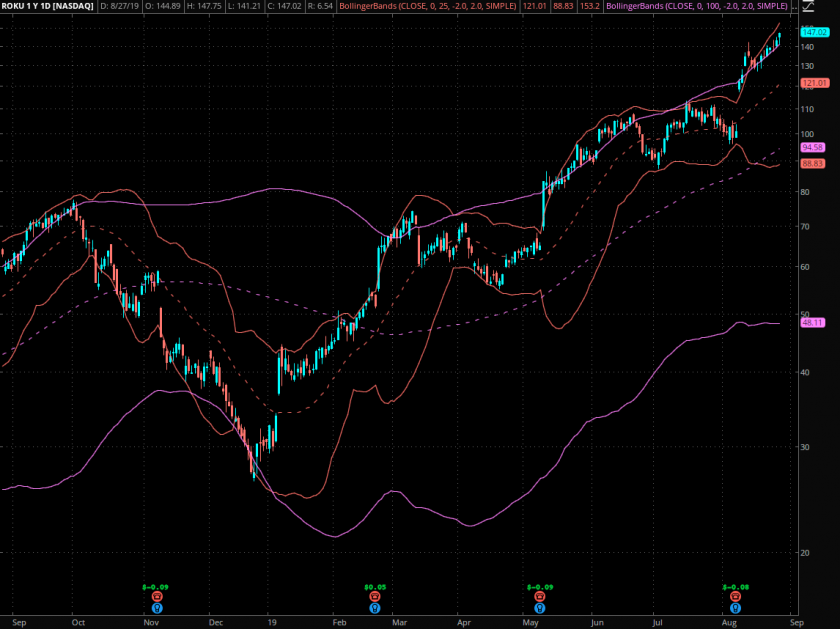
Task: Select the red earnings icon in May
Action: pyautogui.click(x=540, y=596)
